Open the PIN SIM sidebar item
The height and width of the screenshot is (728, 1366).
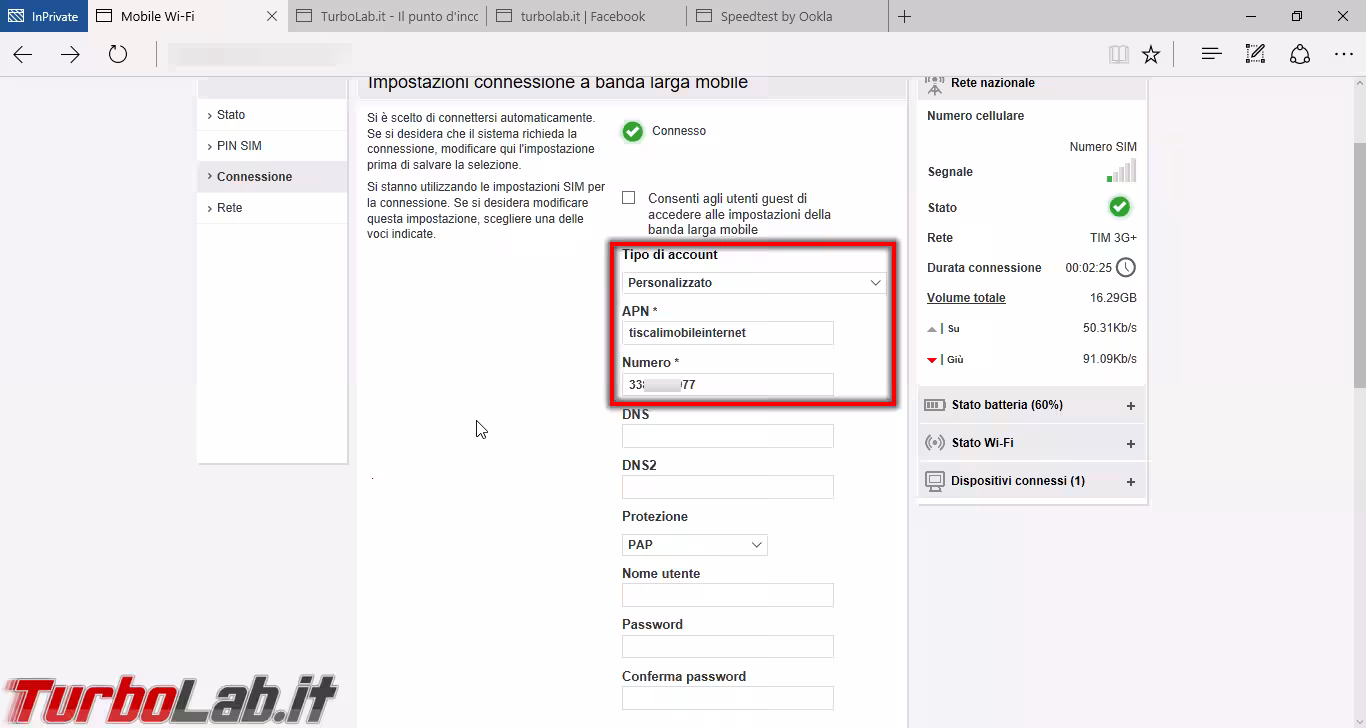point(239,146)
